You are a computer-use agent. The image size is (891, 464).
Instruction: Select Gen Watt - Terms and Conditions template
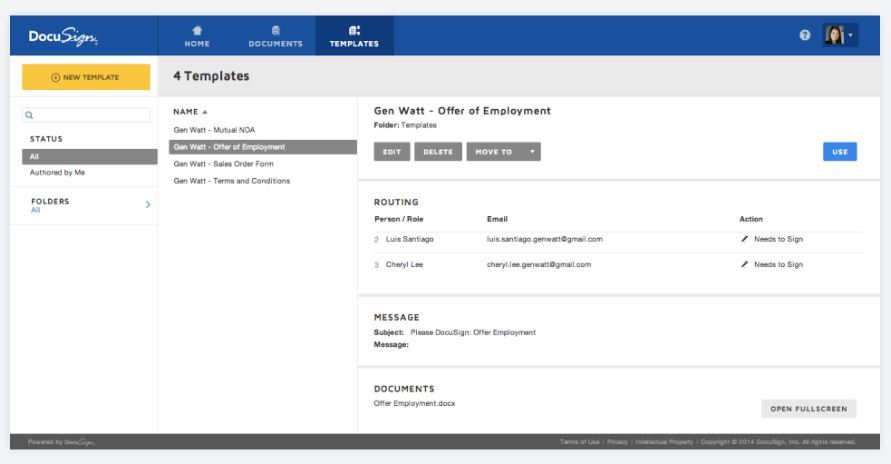(232, 181)
